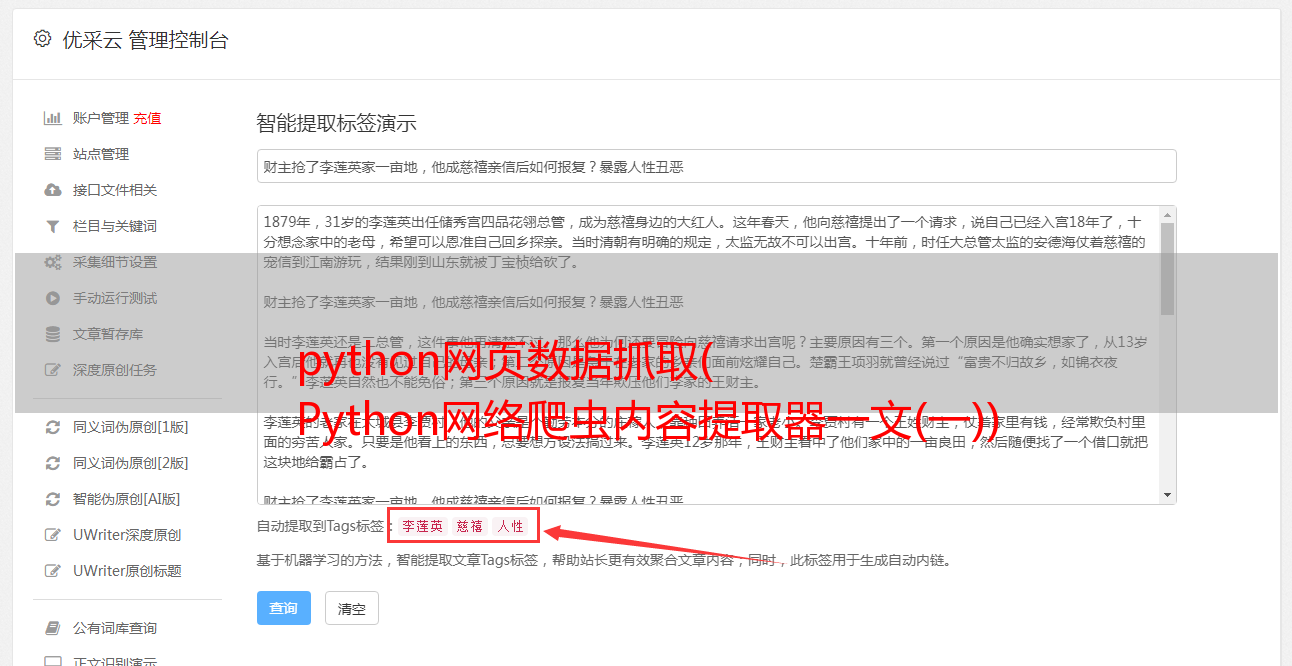Click the filter icon for 栏目与关键词
Viewport: 1292px width, 666px height.
[53, 226]
